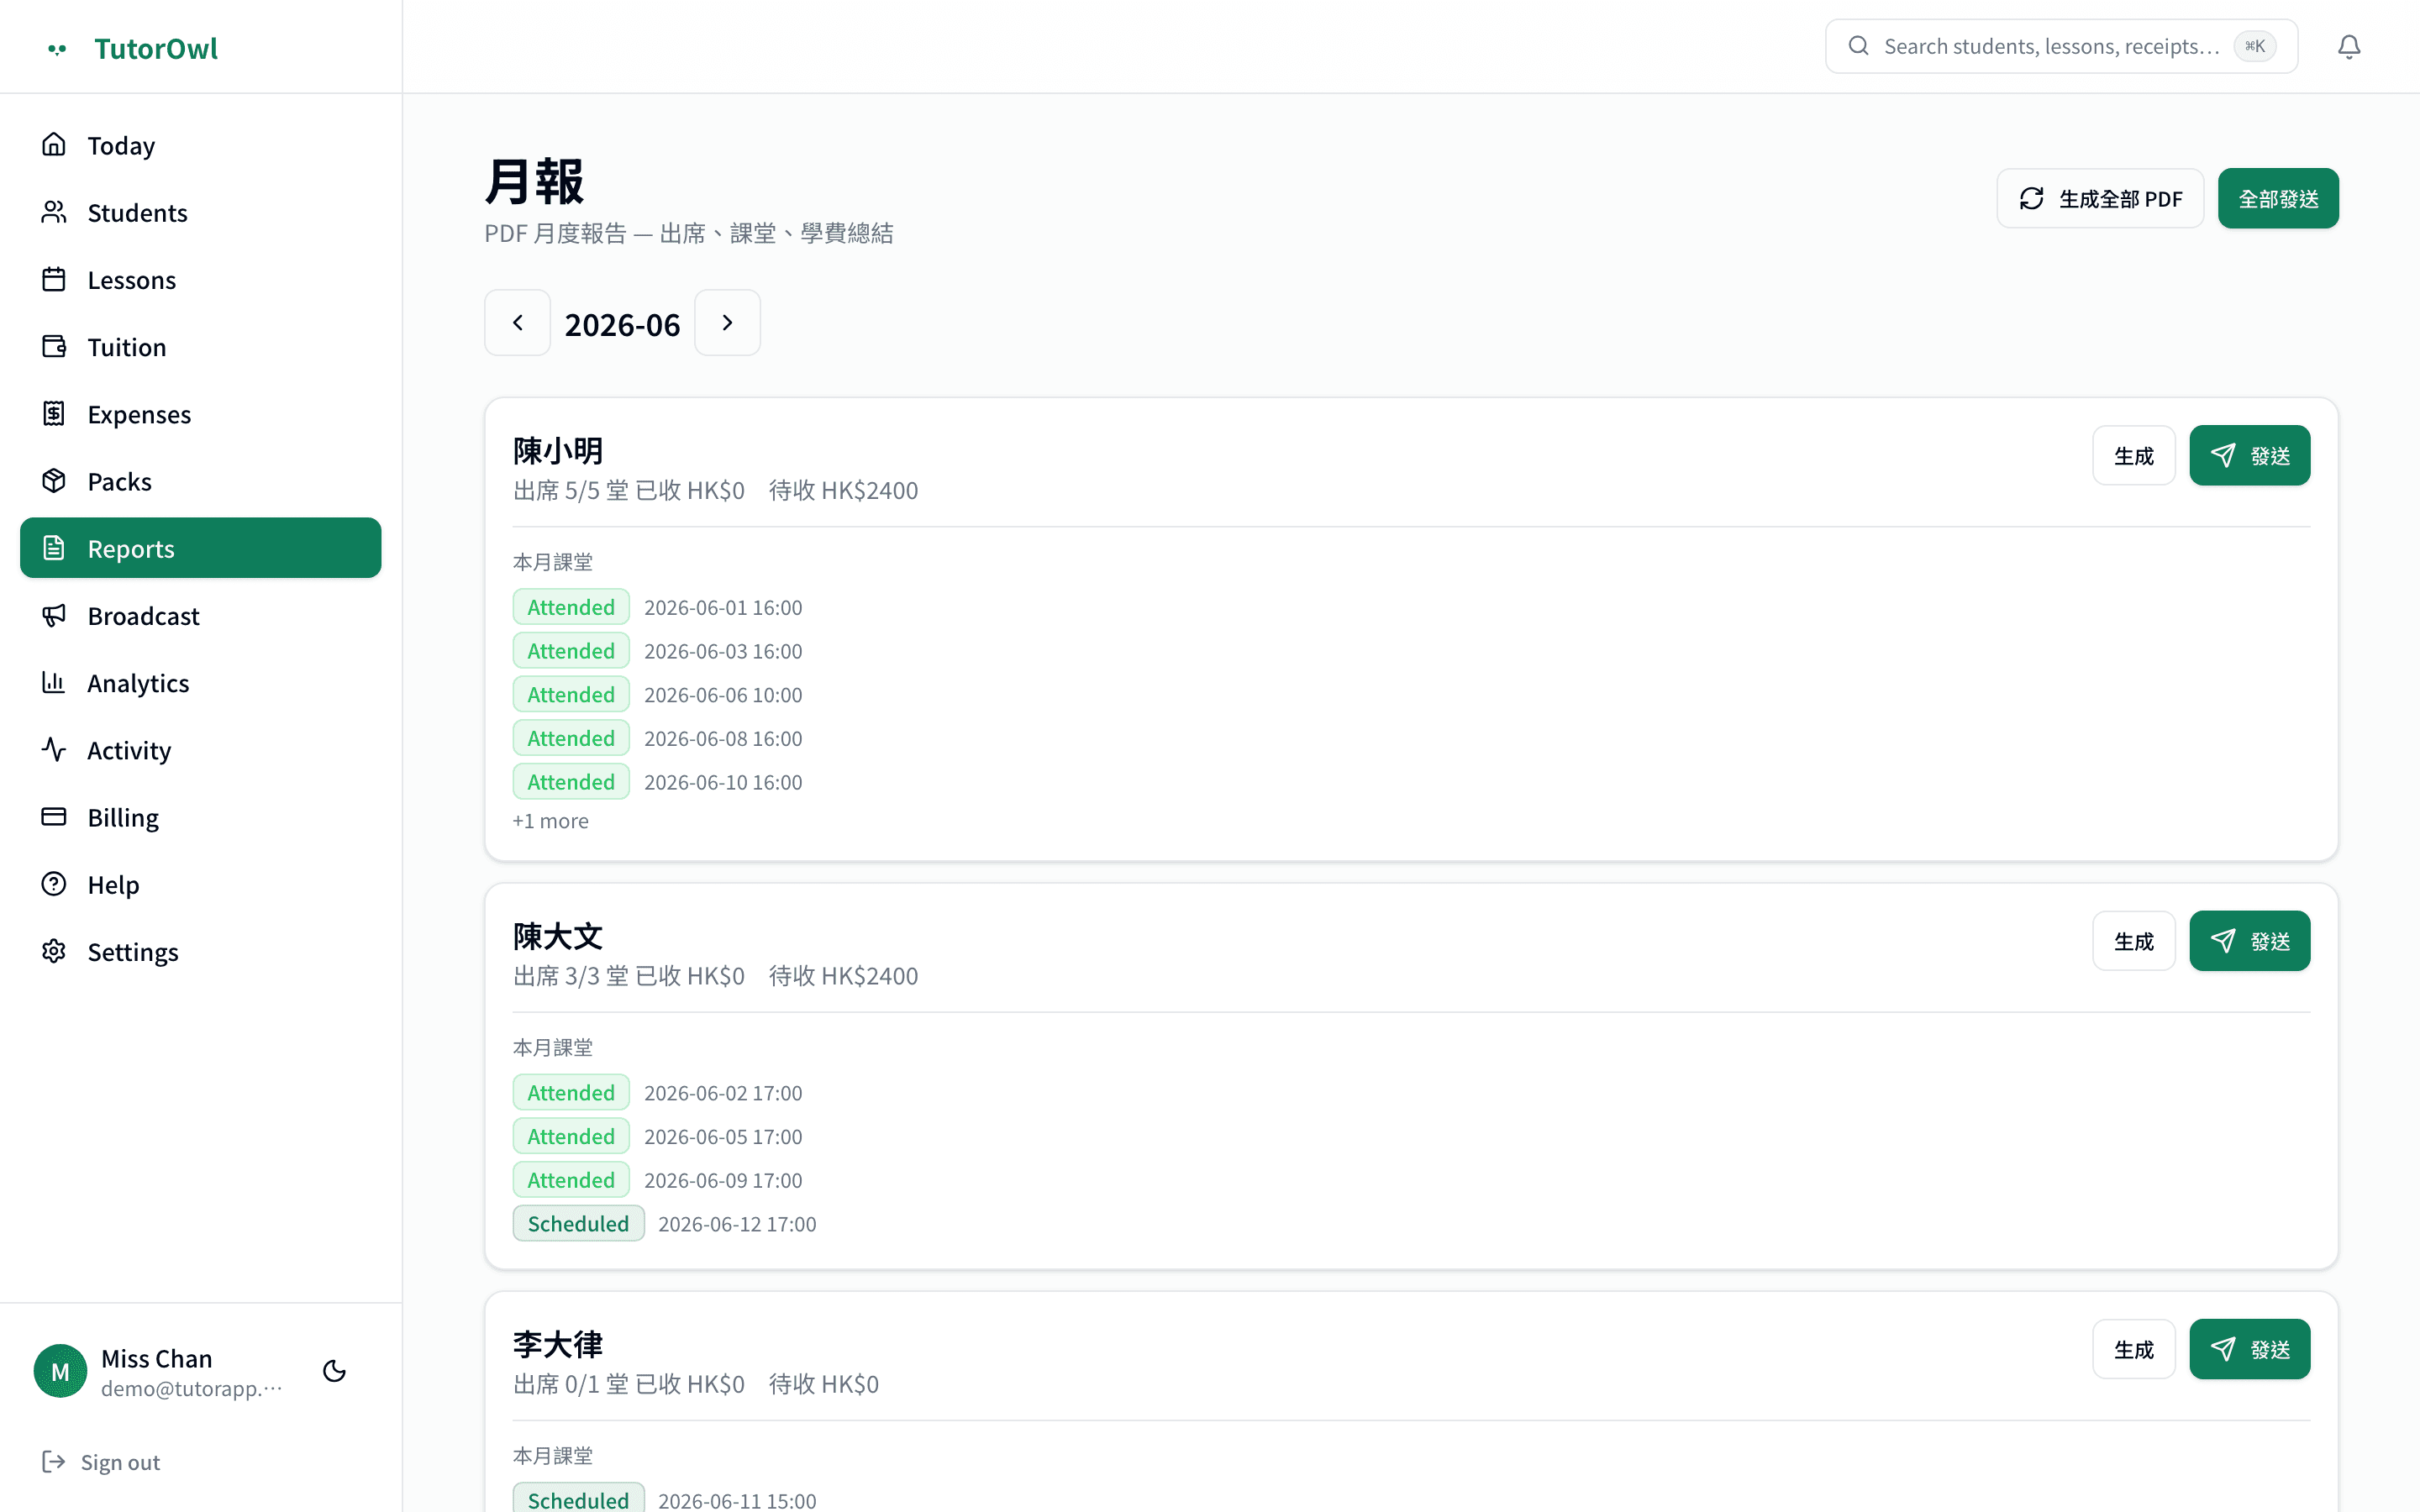Image resolution: width=2420 pixels, height=1512 pixels.
Task: Generate report for 陳大文
Action: coord(2134,941)
